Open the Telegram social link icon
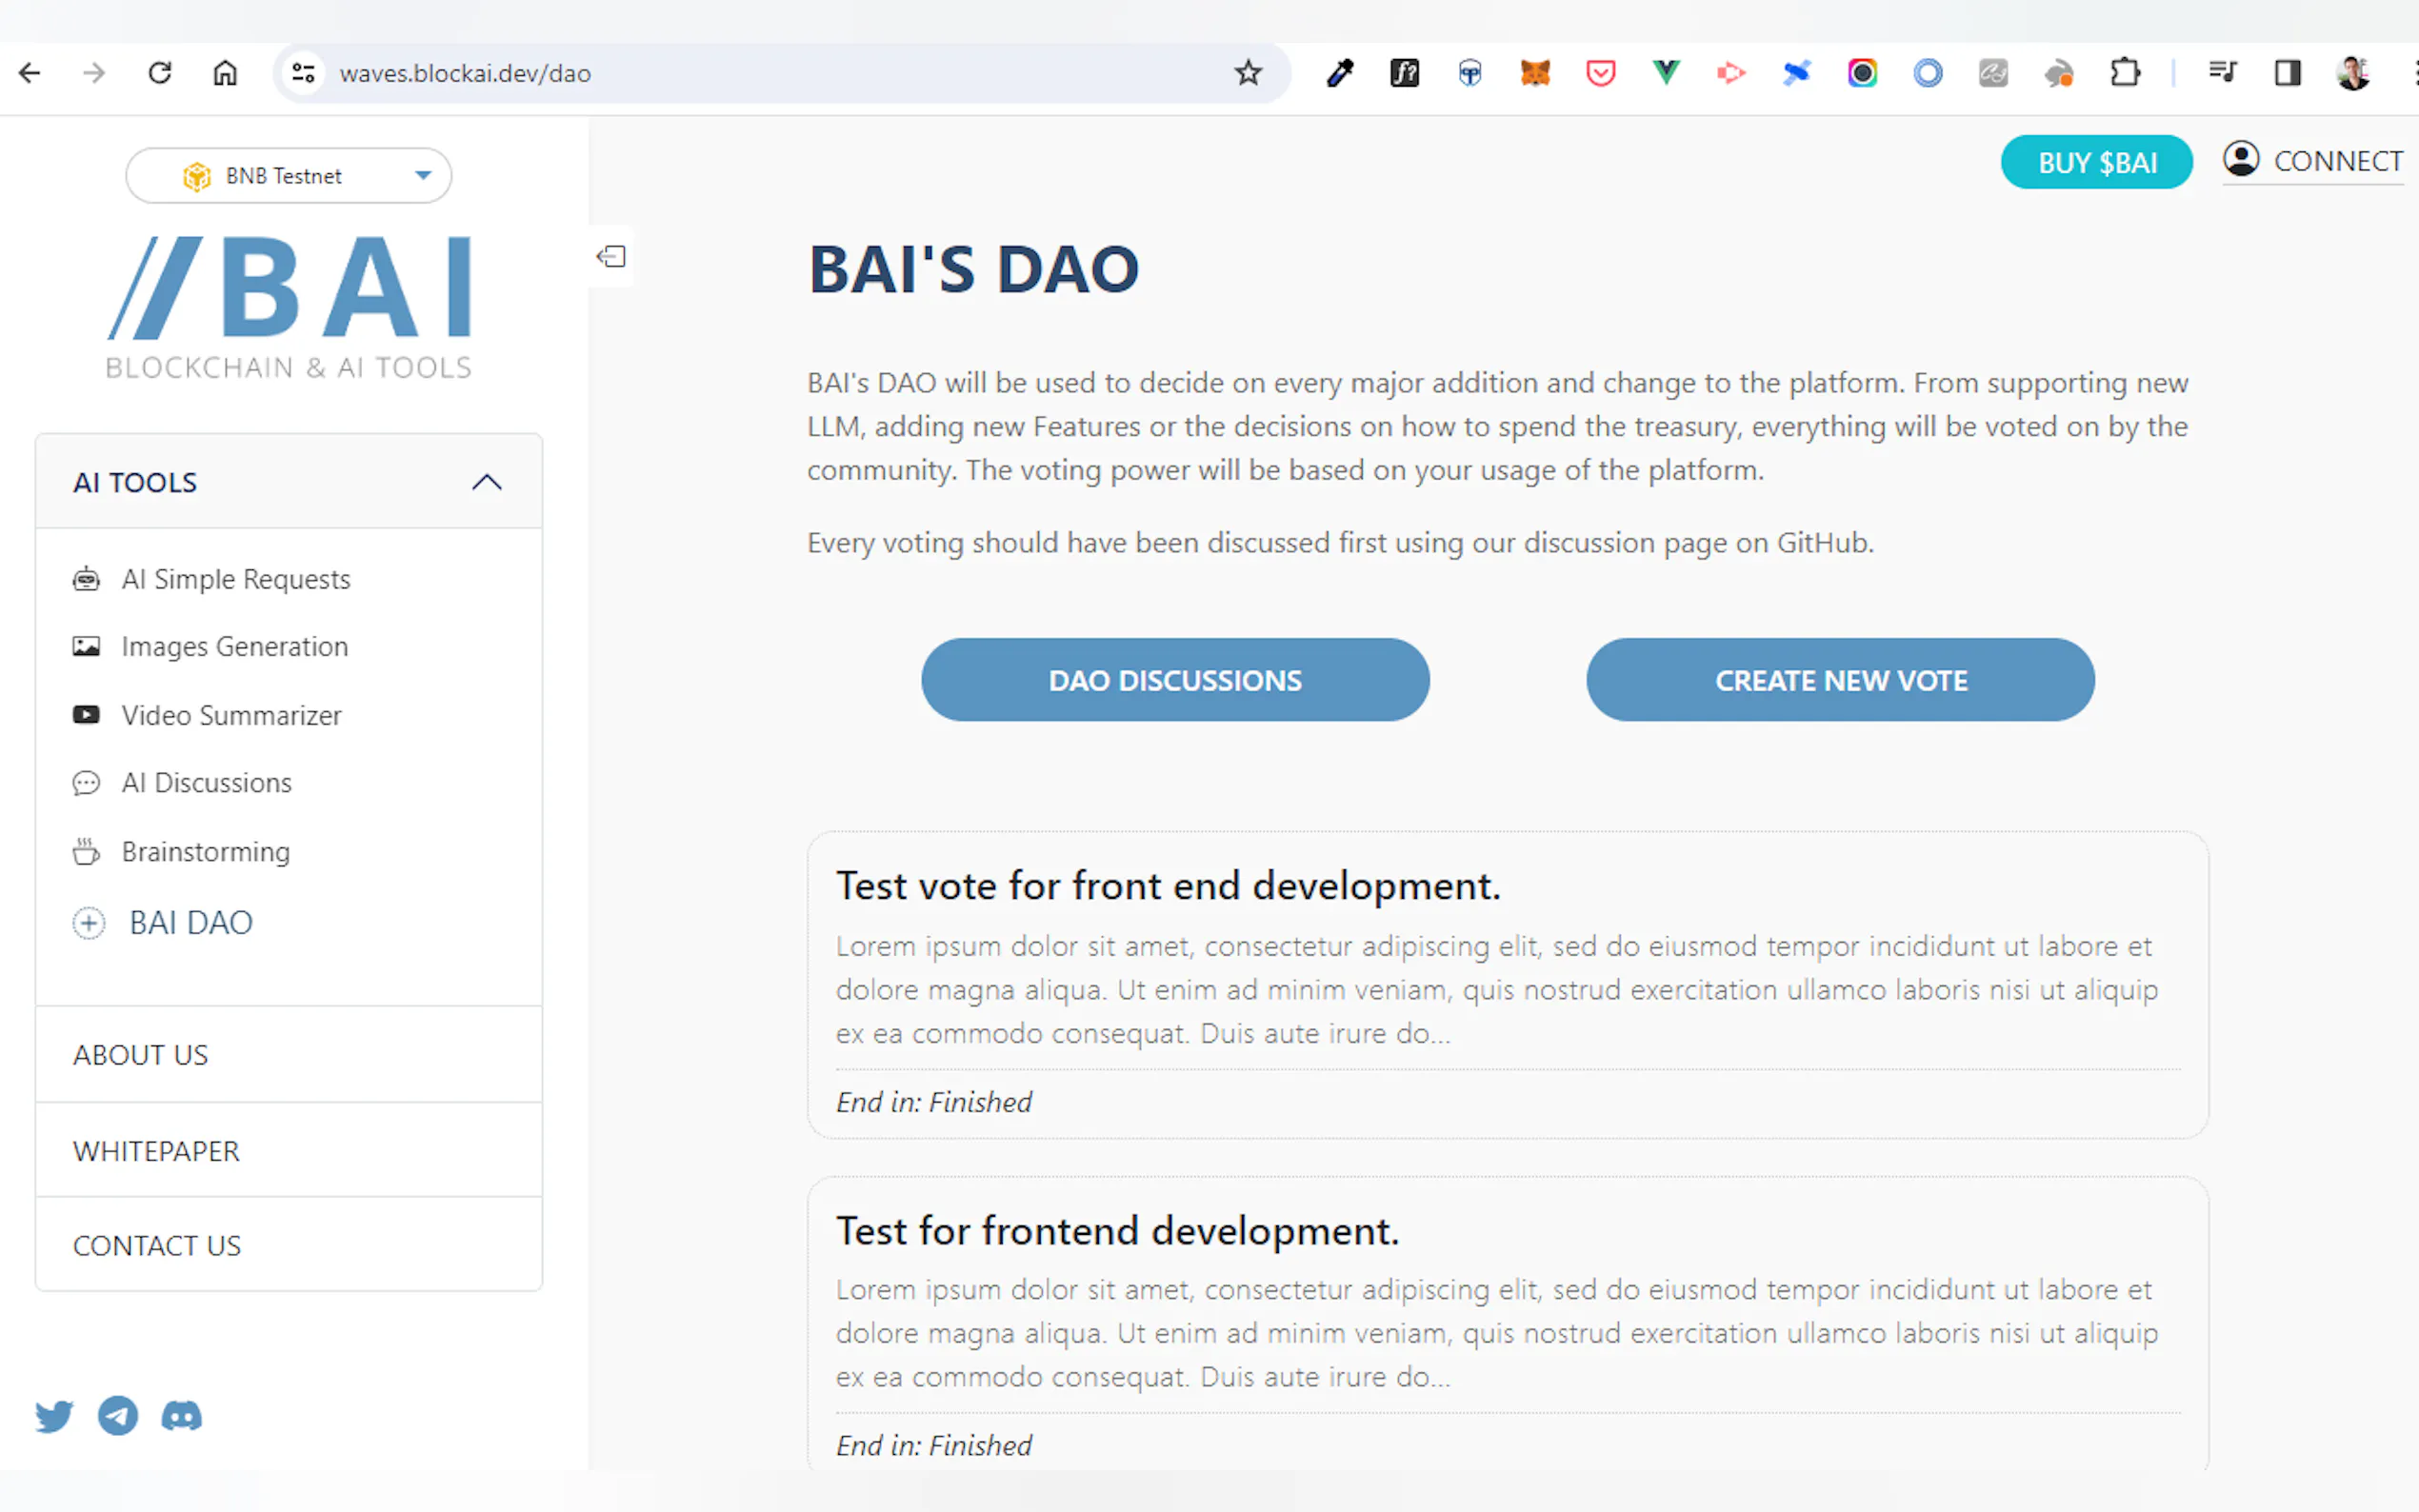This screenshot has height=1512, width=2419. pyautogui.click(x=118, y=1416)
